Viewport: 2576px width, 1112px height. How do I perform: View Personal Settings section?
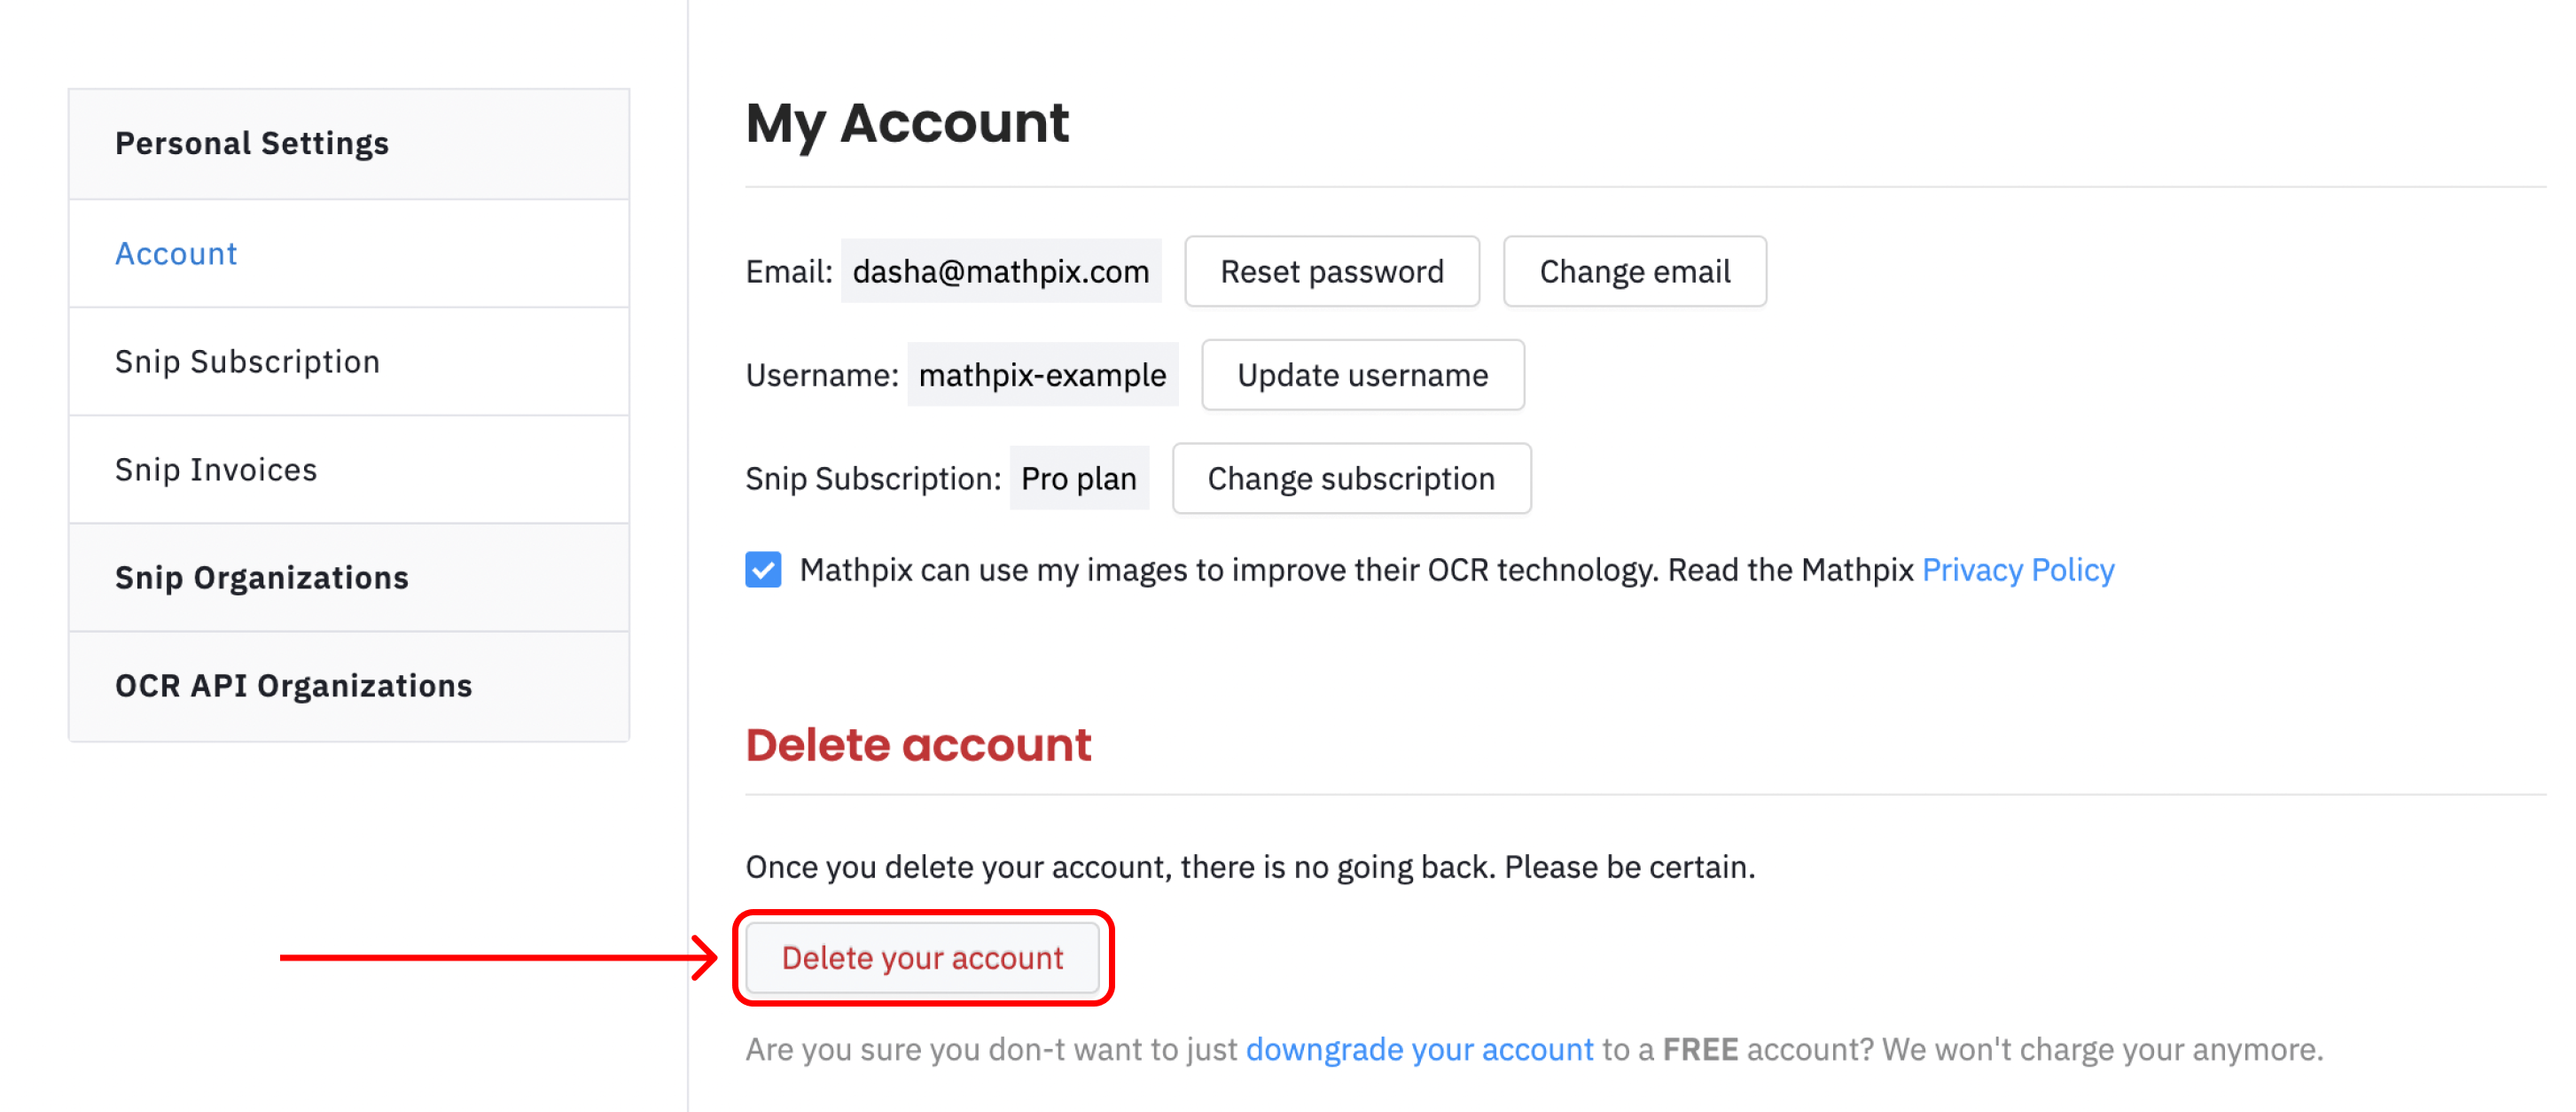tap(252, 142)
